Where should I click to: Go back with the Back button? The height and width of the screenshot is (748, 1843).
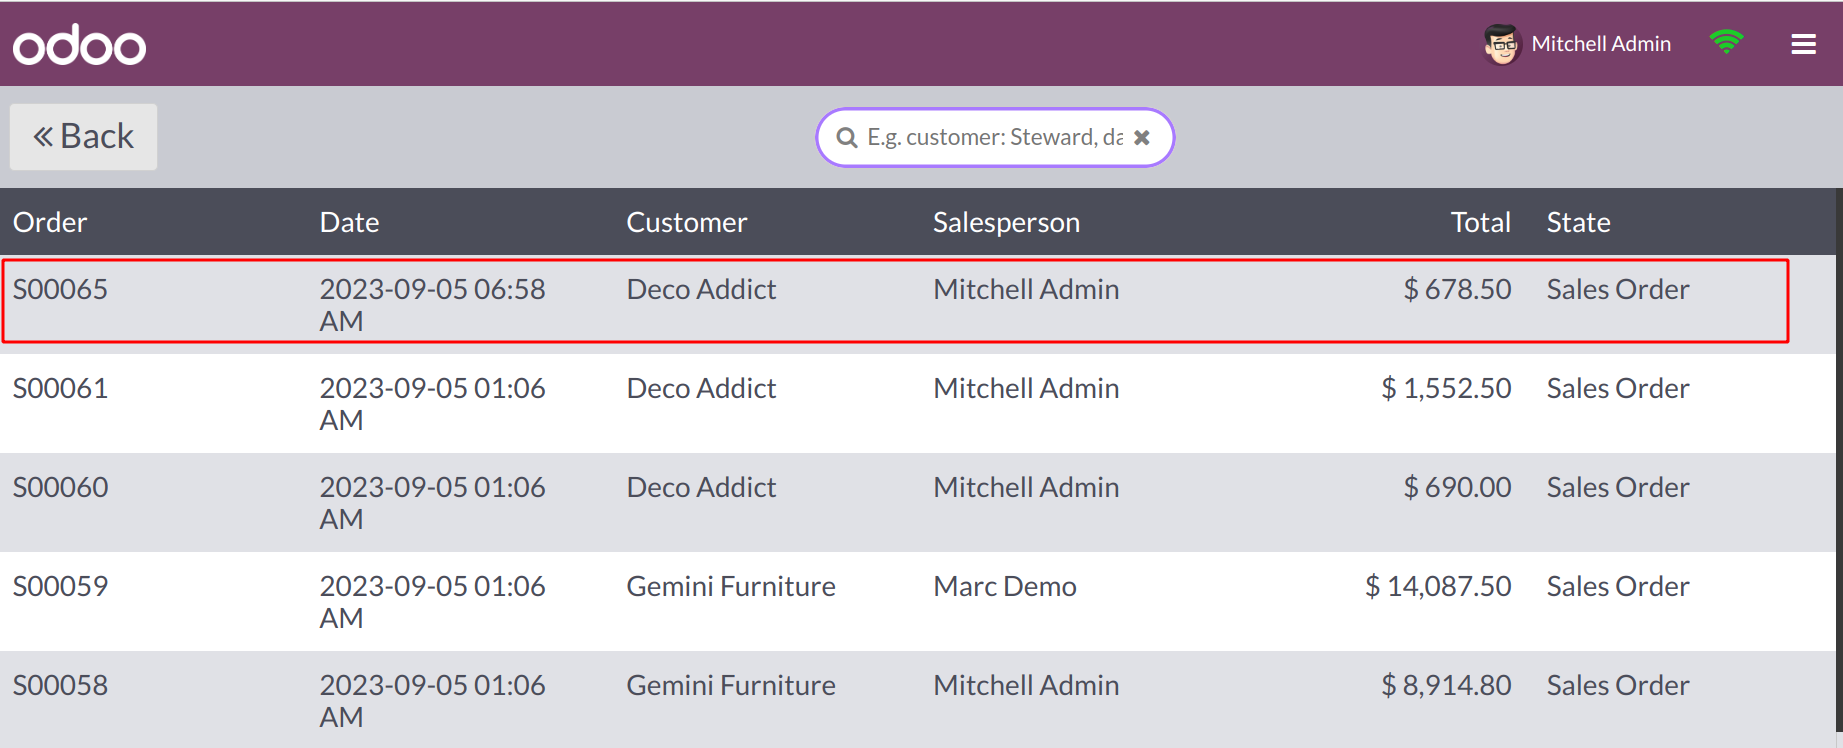tap(83, 136)
